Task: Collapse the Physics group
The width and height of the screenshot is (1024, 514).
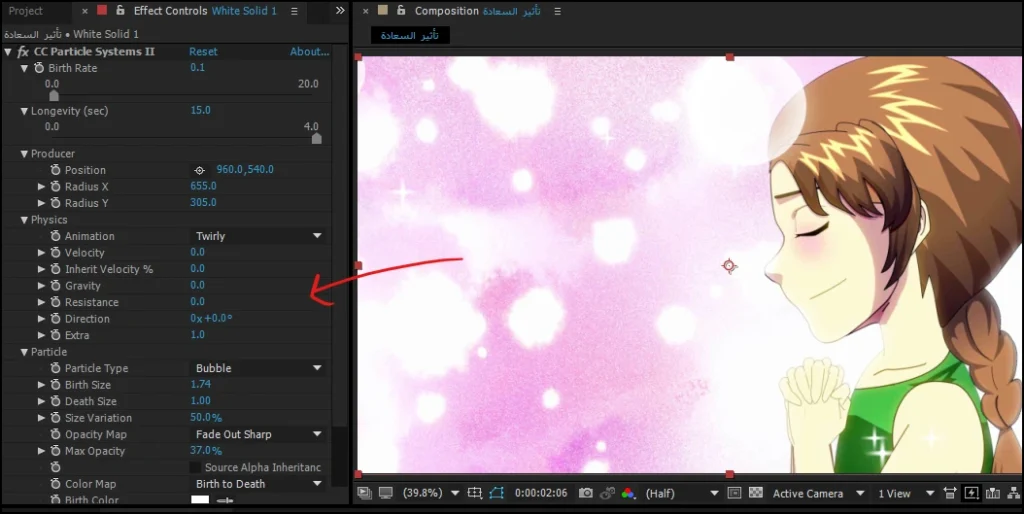Action: 24,220
